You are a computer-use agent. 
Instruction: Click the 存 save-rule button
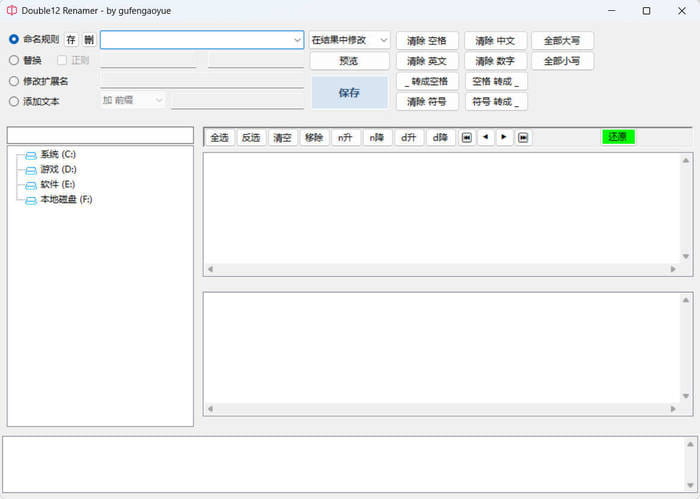tap(71, 40)
